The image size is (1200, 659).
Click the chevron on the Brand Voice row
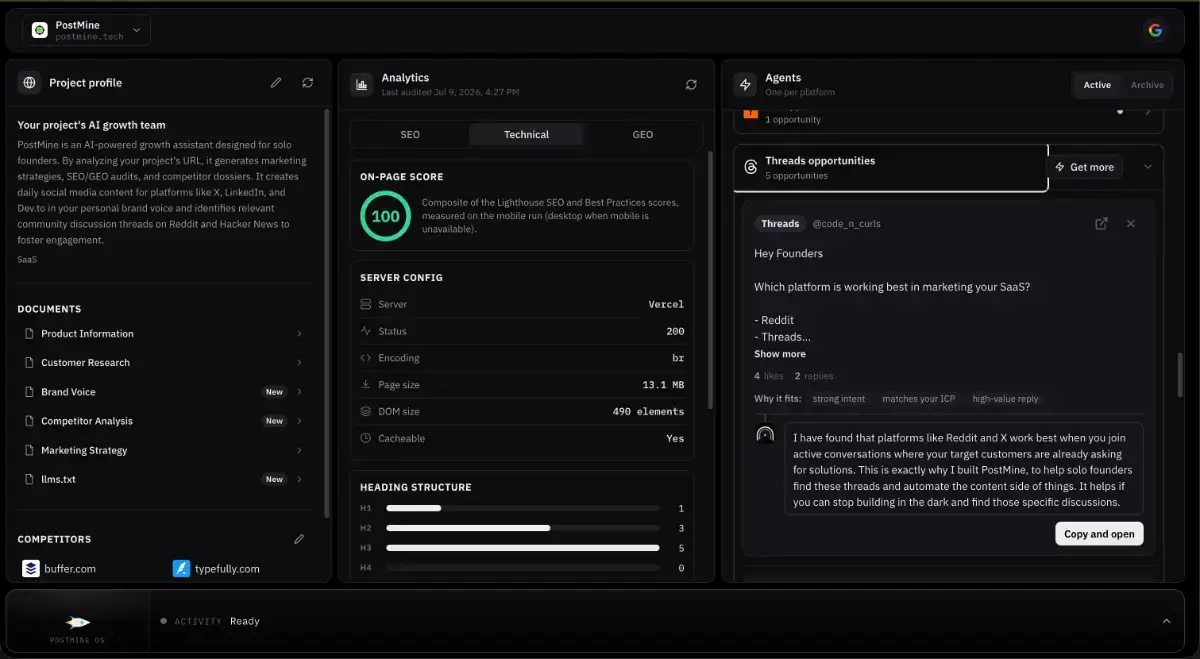pos(299,392)
